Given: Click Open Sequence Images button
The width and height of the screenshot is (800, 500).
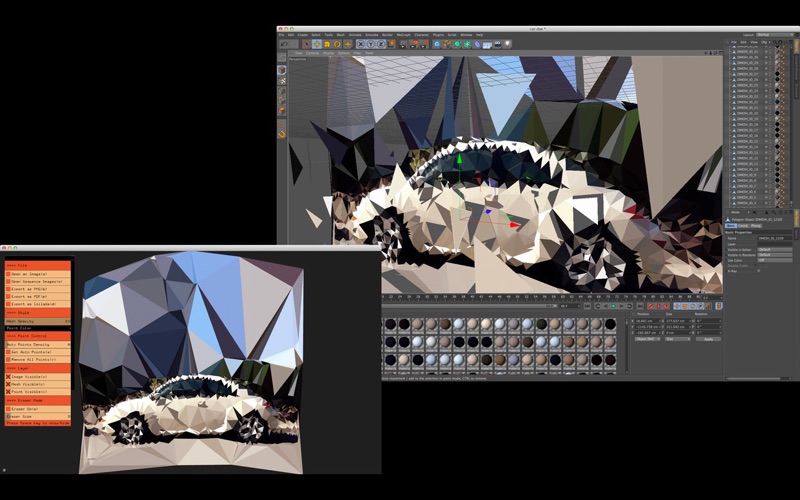Looking at the screenshot, I should point(38,281).
